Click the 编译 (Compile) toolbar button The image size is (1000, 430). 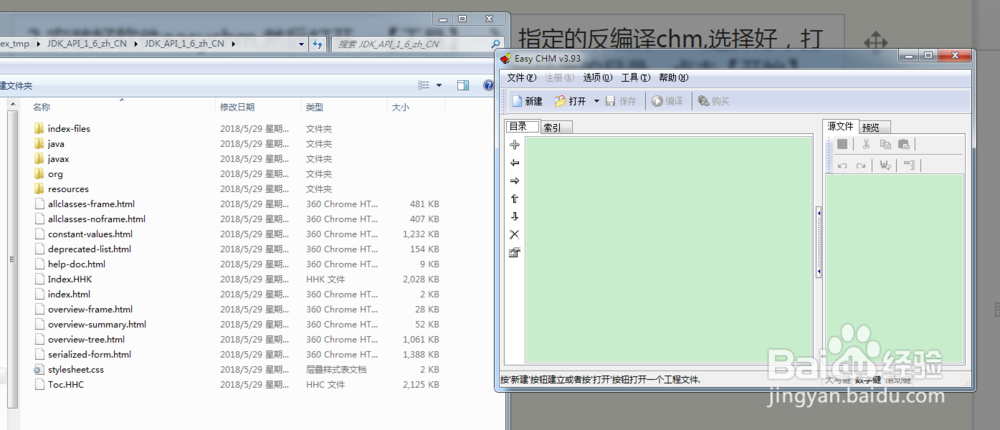pos(667,101)
